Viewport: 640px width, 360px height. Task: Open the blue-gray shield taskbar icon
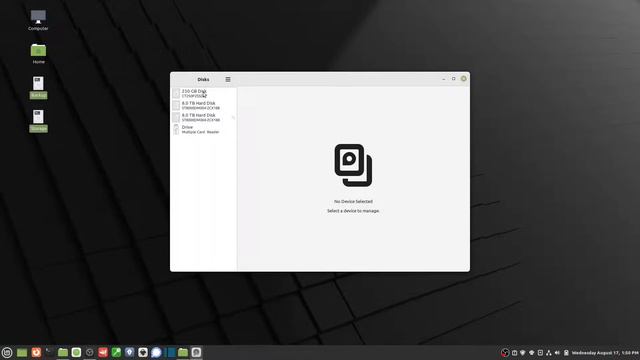(x=129, y=352)
